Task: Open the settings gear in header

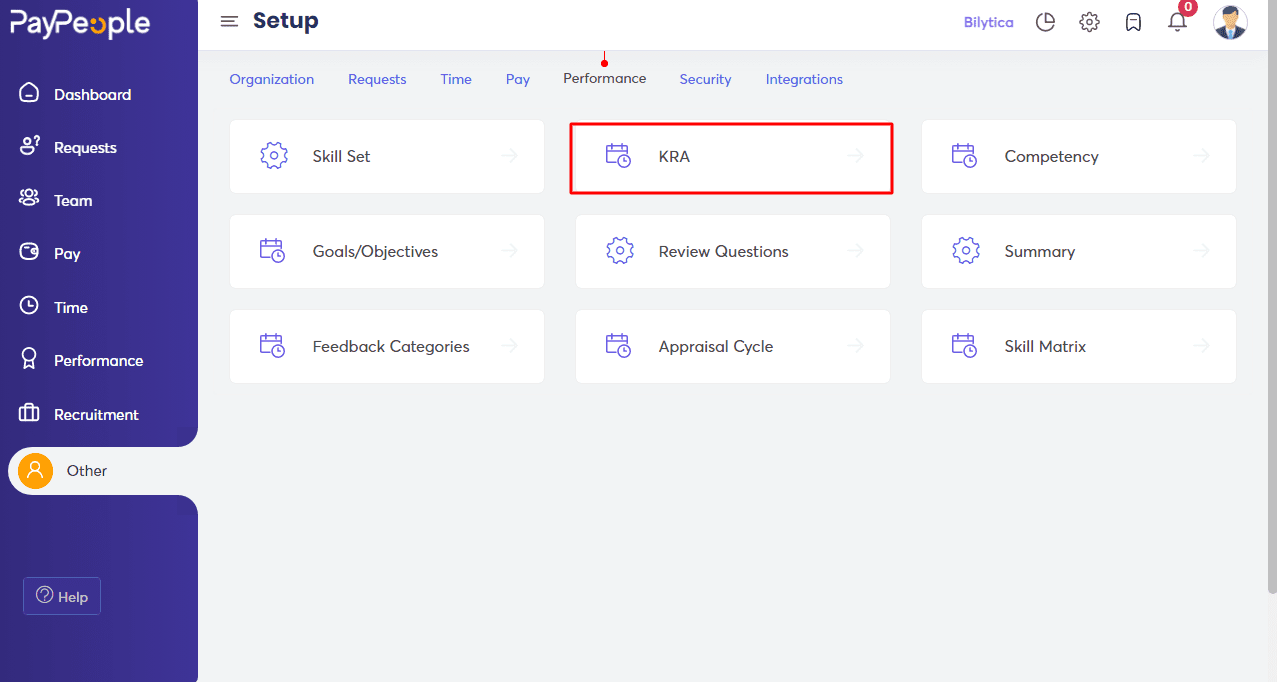Action: [1089, 22]
